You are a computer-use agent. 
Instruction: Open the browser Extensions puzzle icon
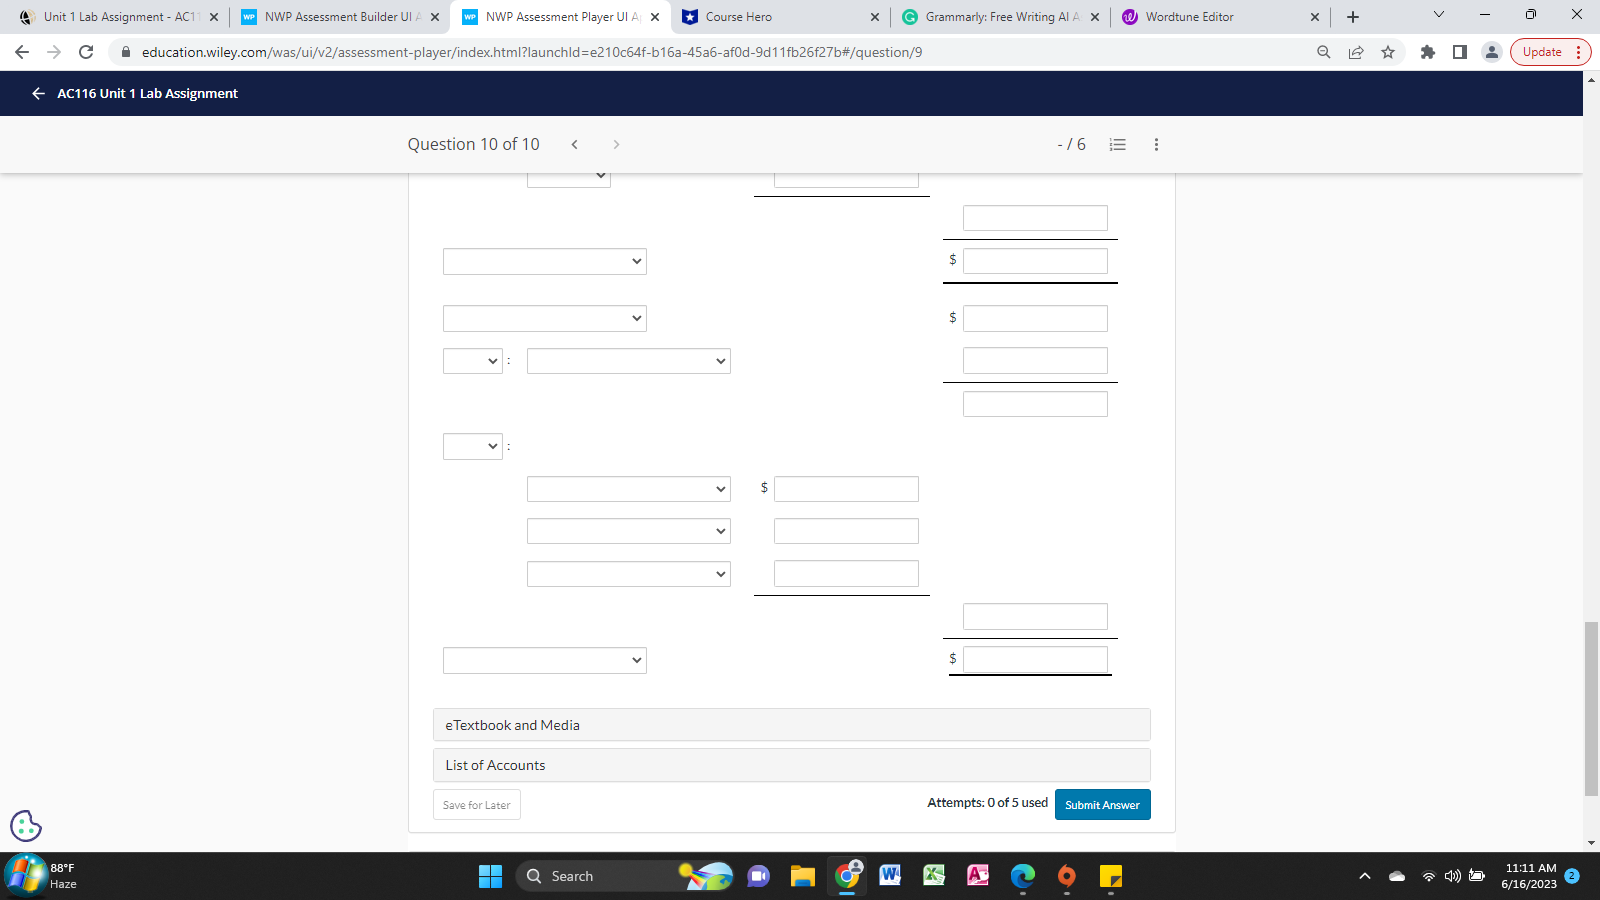(1427, 52)
